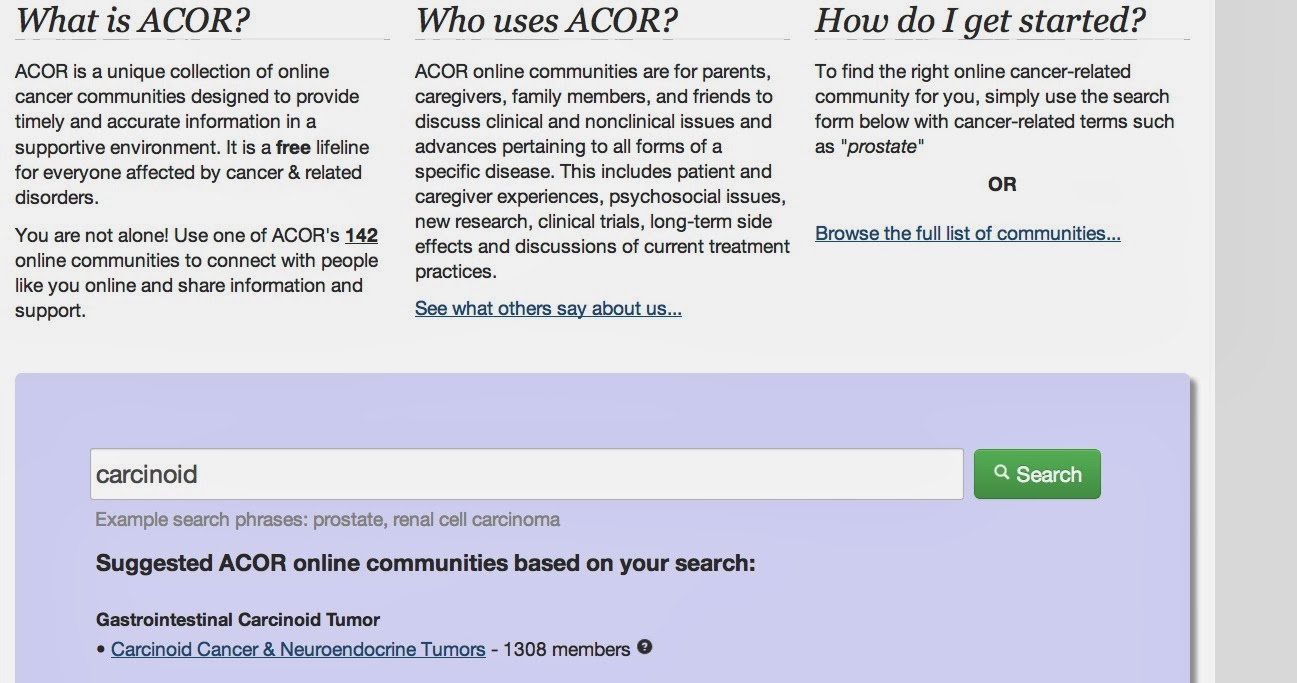The width and height of the screenshot is (1297, 683).
Task: Open the Carcinoid Cancer & Neuroendocrine Tumors link
Action: pyautogui.click(x=298, y=649)
